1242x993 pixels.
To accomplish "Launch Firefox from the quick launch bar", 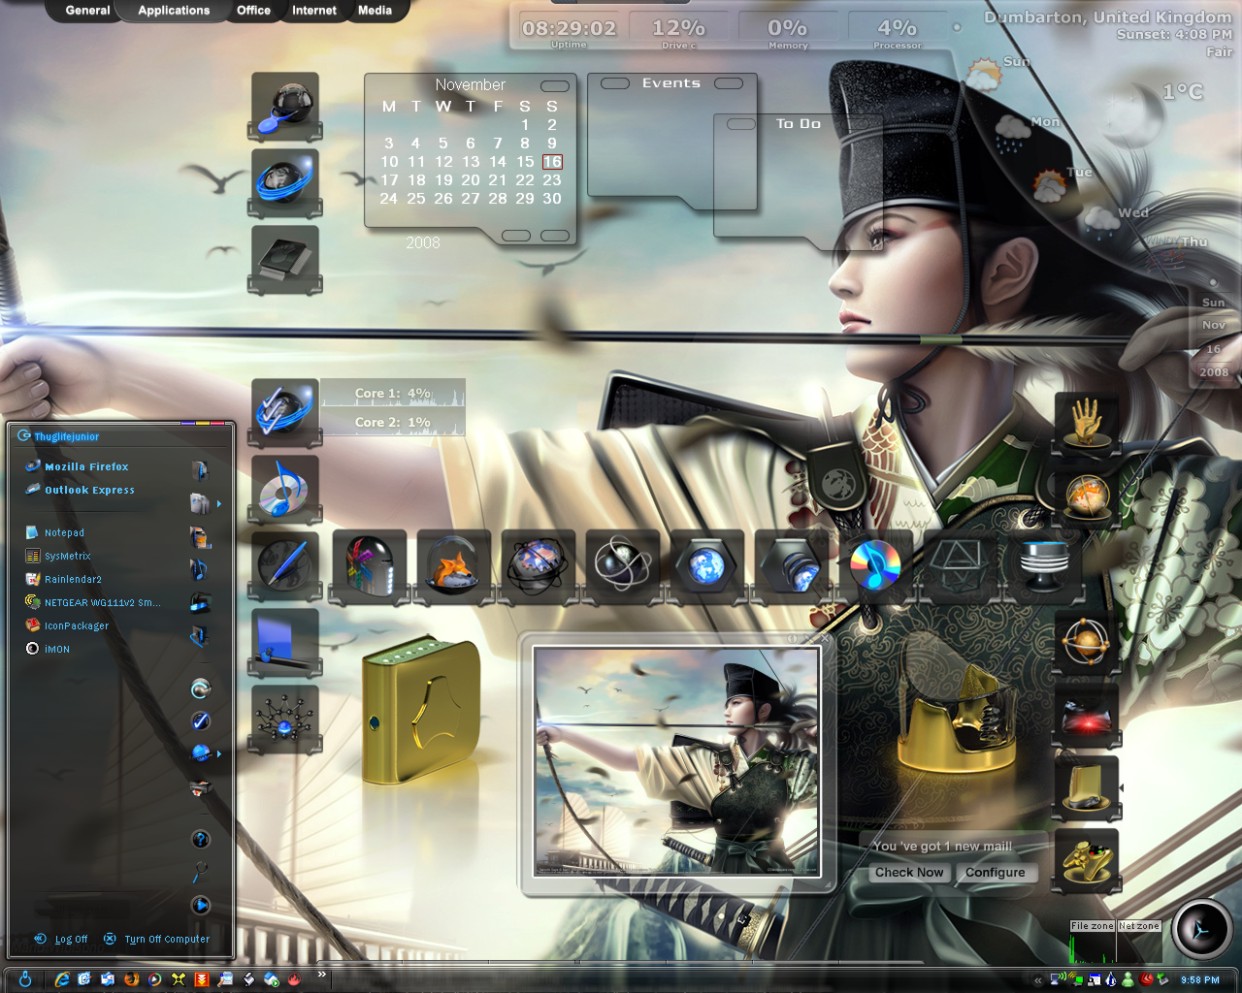I will (x=131, y=979).
